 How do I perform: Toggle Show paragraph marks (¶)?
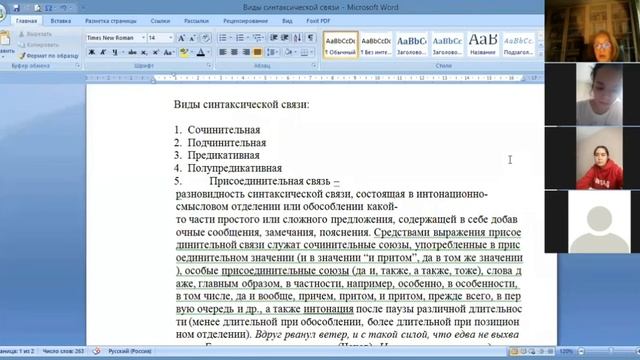pos(311,38)
